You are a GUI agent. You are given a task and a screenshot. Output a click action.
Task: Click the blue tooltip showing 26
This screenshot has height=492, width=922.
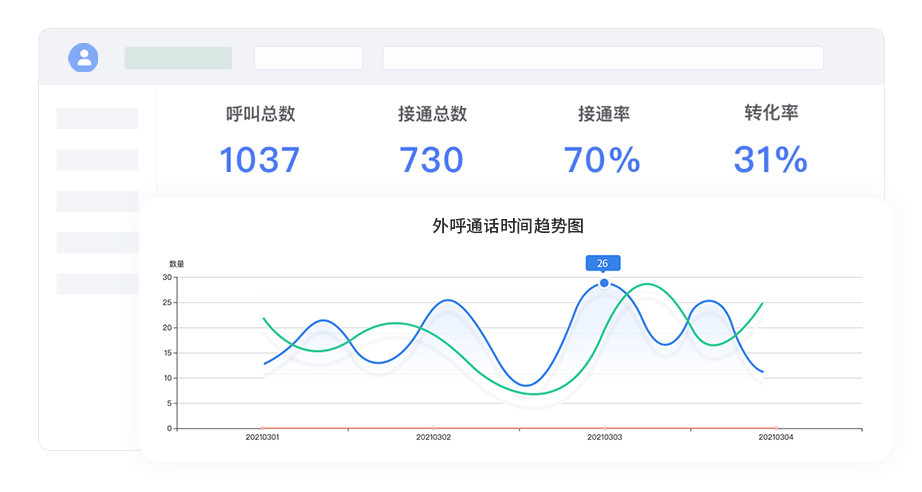click(603, 263)
